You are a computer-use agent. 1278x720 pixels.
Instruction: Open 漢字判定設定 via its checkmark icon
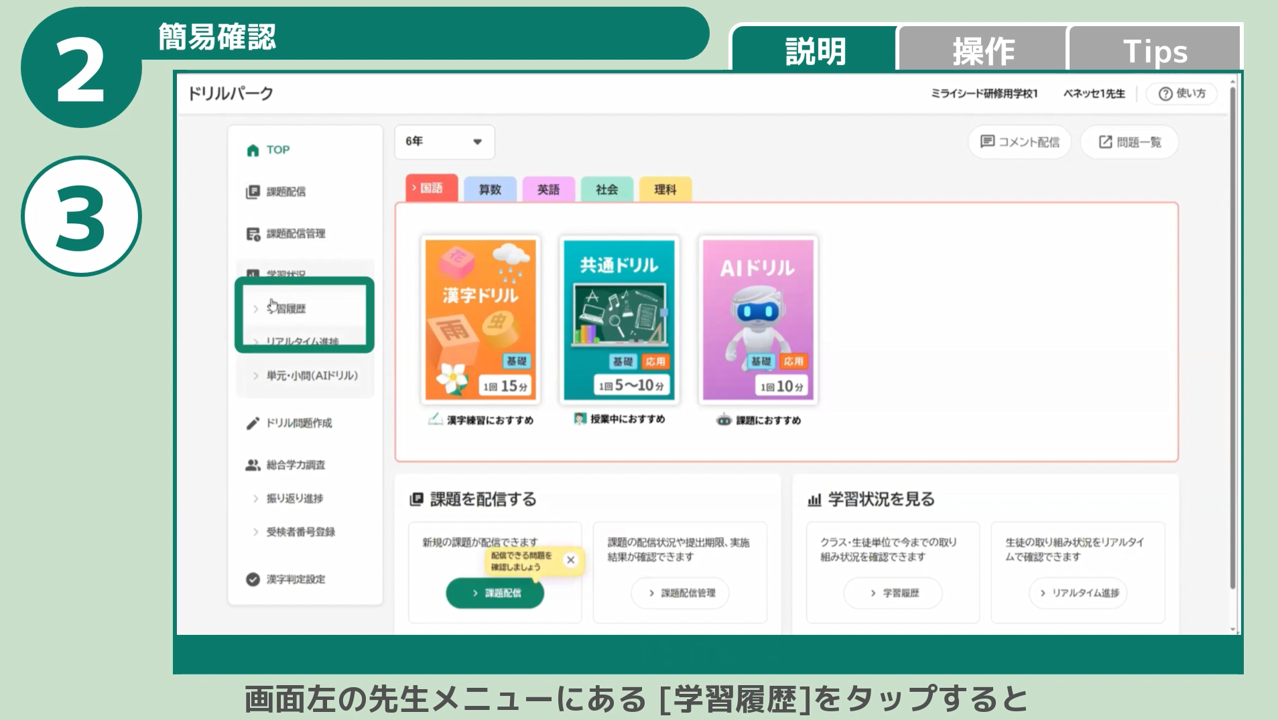tap(253, 580)
